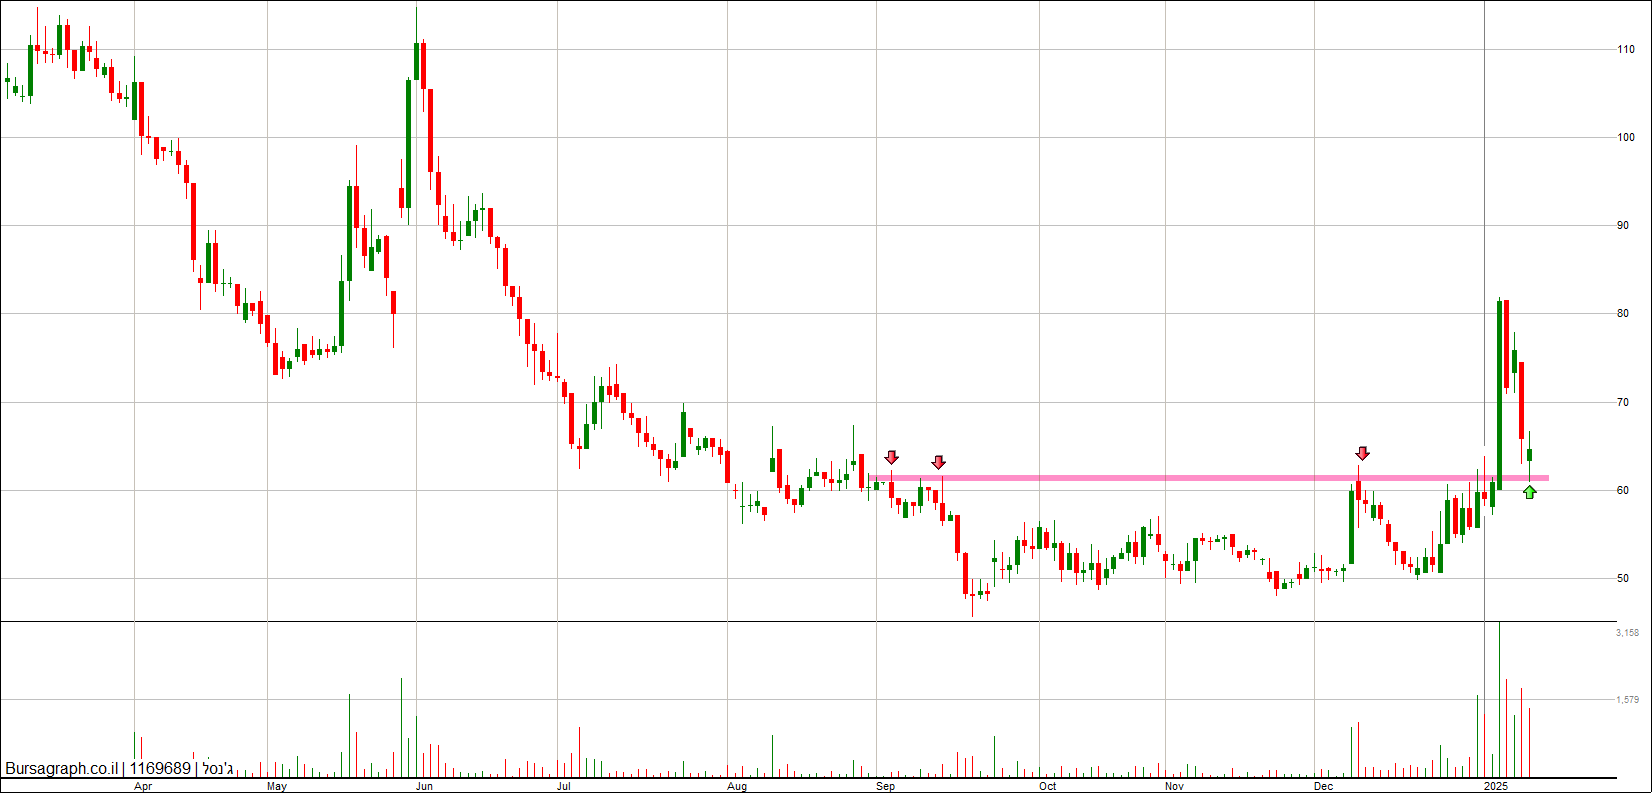Viewport: 1652px width, 793px height.
Task: Select the Dec month label
Action: coord(1324,786)
